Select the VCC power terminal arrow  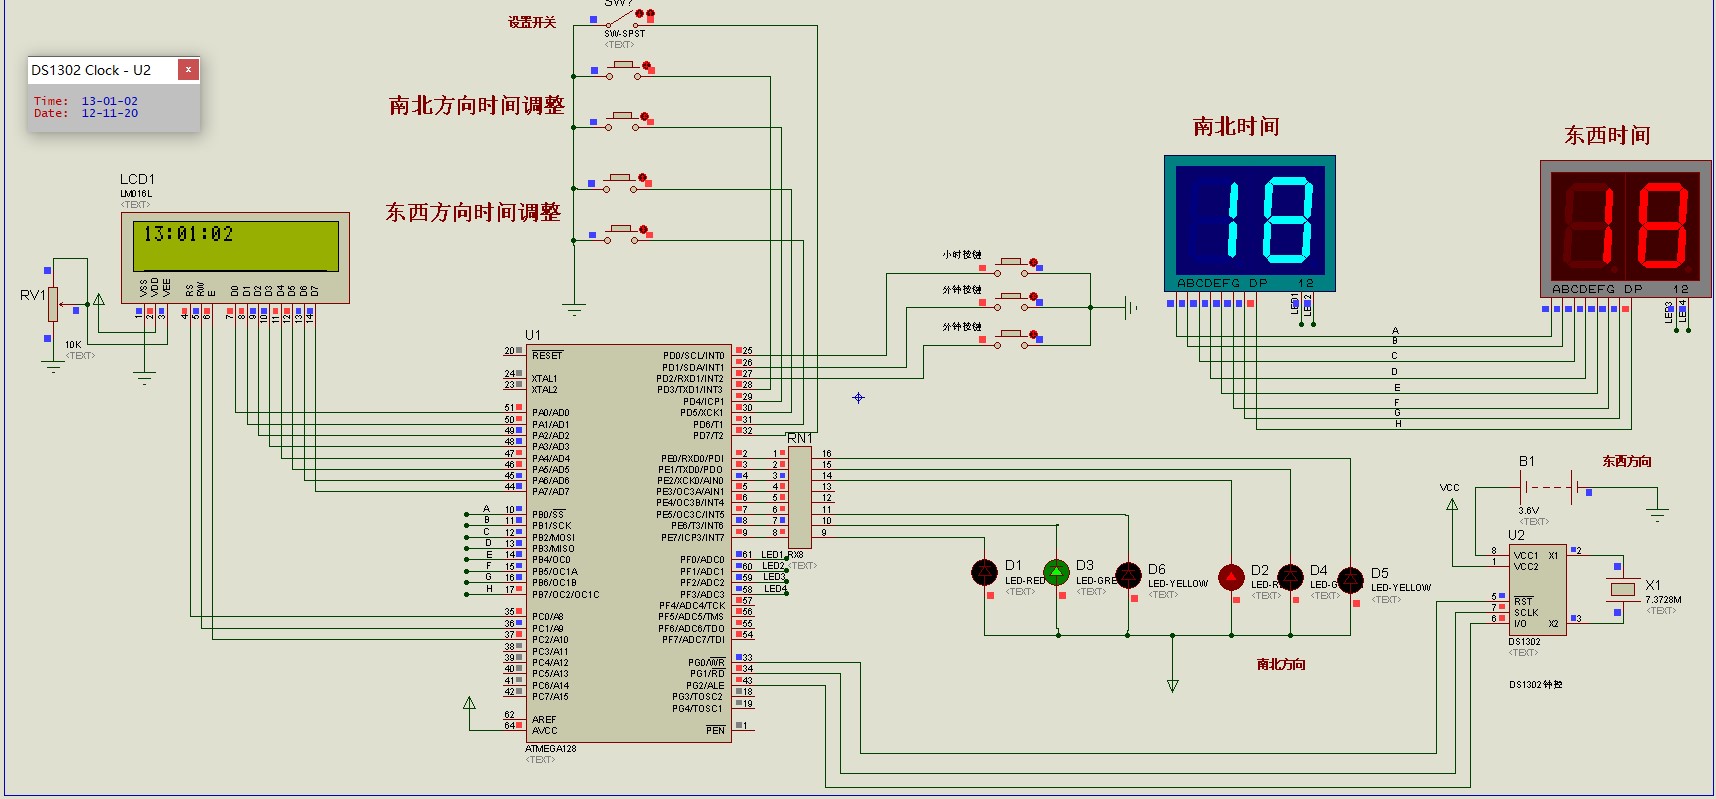1452,504
